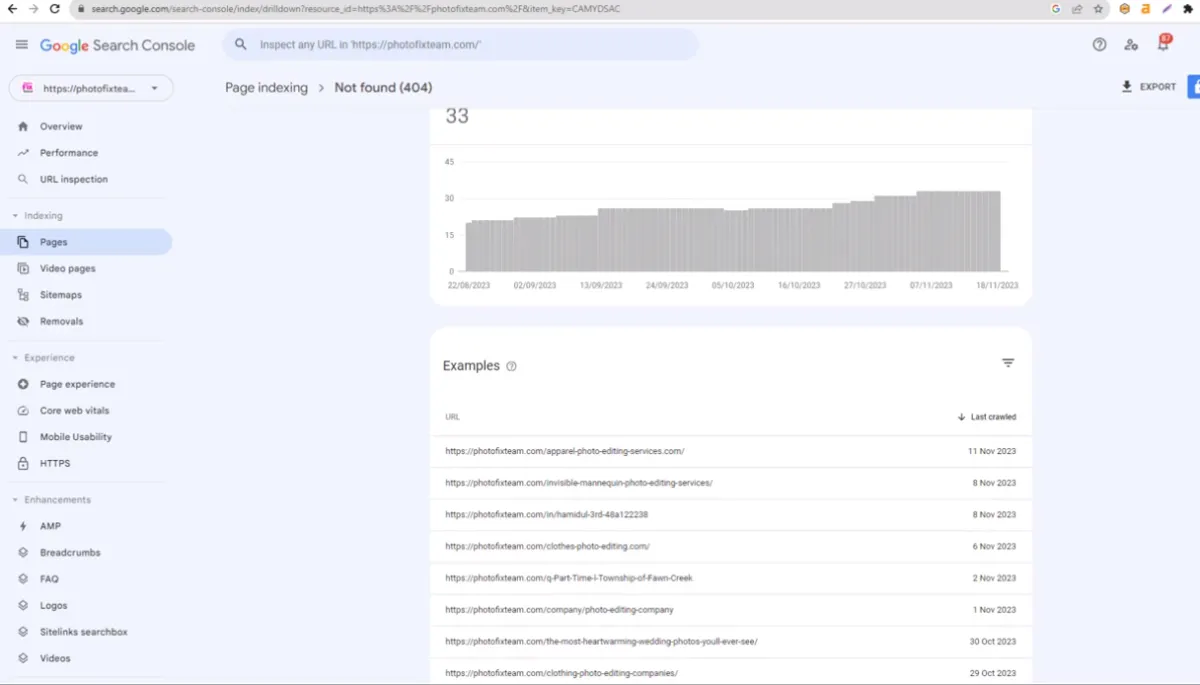Click the 30 Oct 2023 crawl date
This screenshot has height=685, width=1200.
(992, 642)
